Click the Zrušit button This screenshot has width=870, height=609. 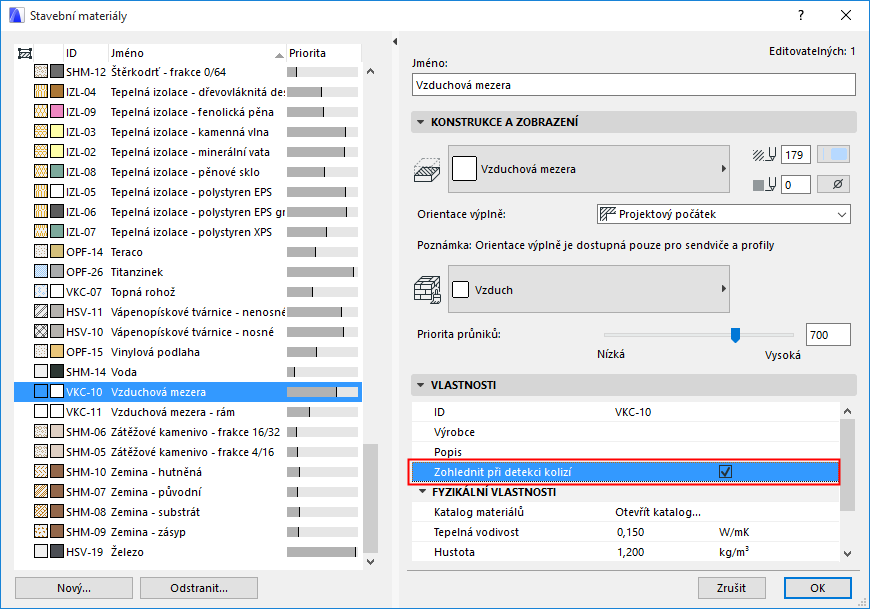[731, 588]
